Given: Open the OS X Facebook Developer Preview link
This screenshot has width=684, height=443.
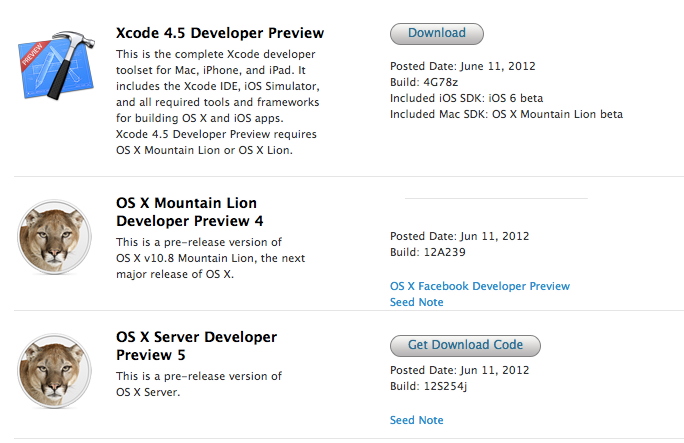Looking at the screenshot, I should (480, 286).
